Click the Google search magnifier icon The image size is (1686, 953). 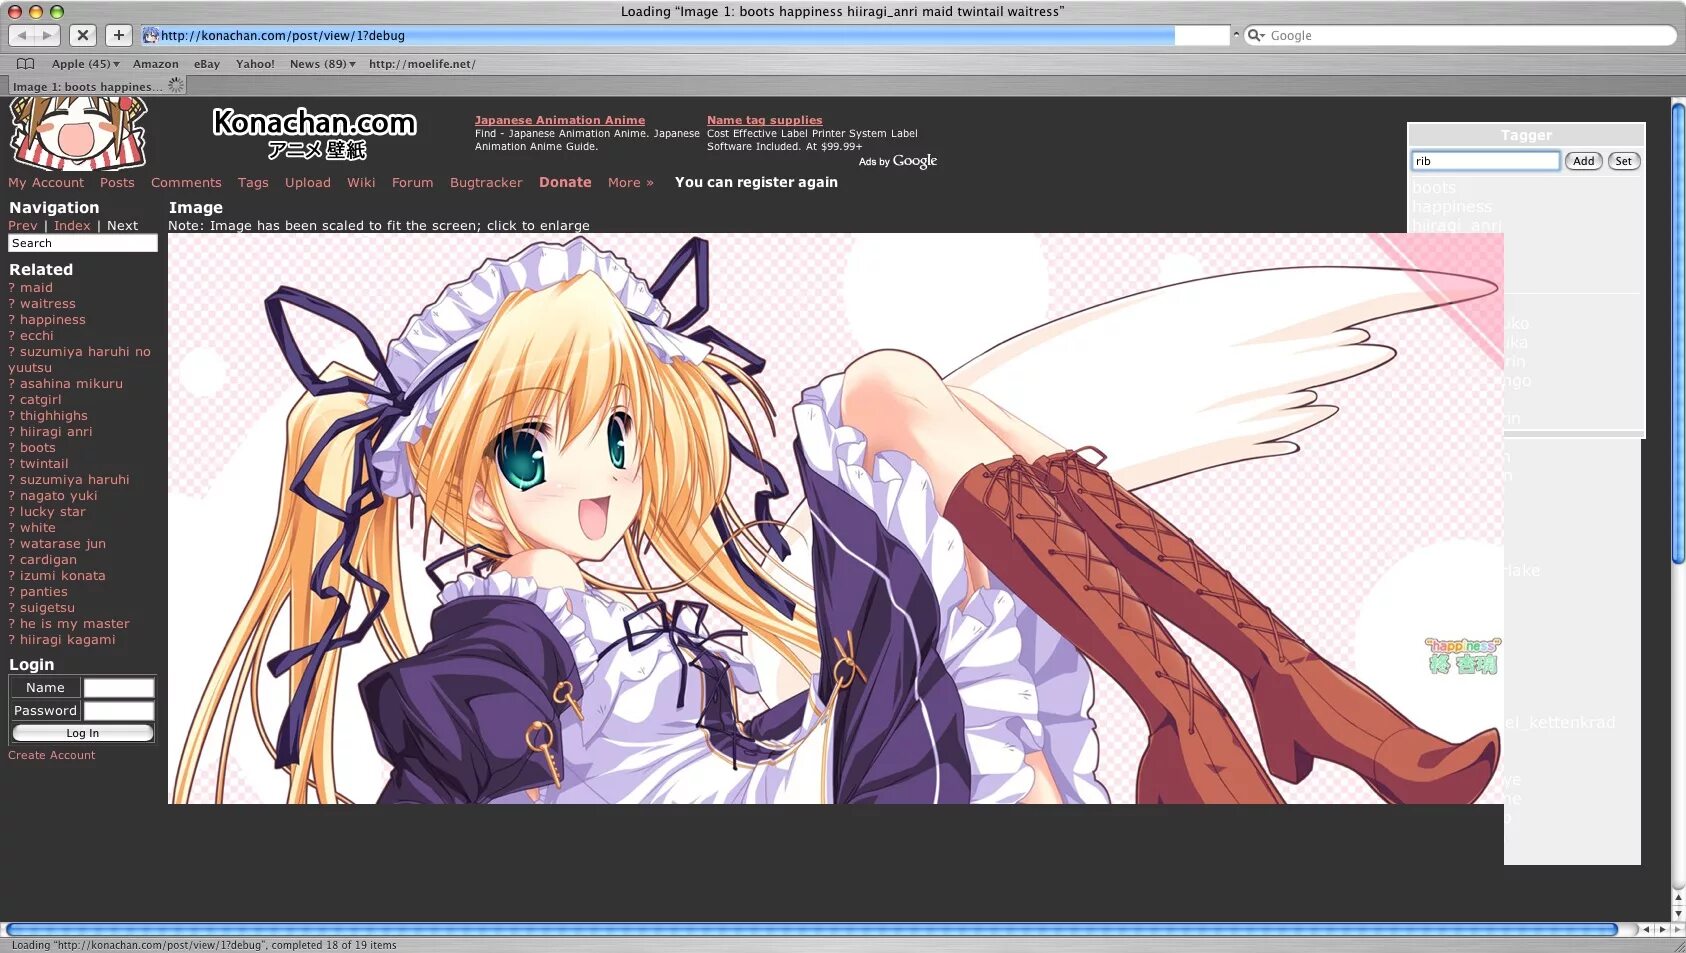(1255, 35)
